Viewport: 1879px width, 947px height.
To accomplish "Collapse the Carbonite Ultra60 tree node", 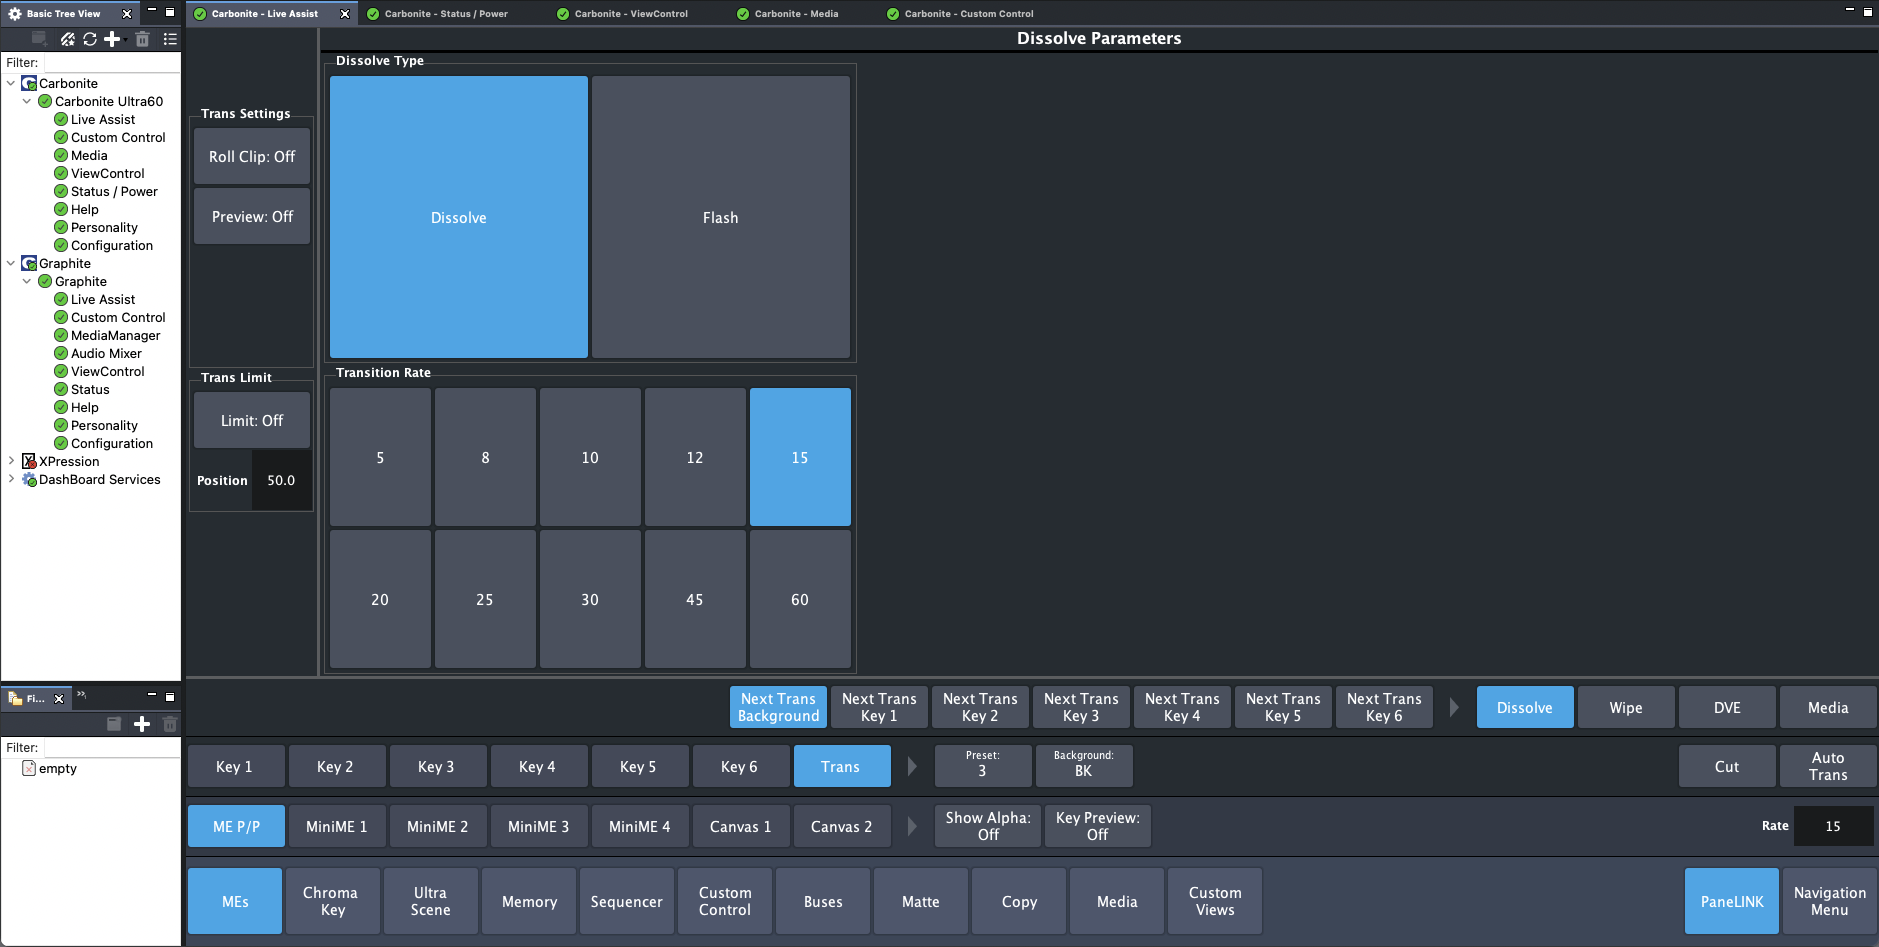I will coord(27,102).
